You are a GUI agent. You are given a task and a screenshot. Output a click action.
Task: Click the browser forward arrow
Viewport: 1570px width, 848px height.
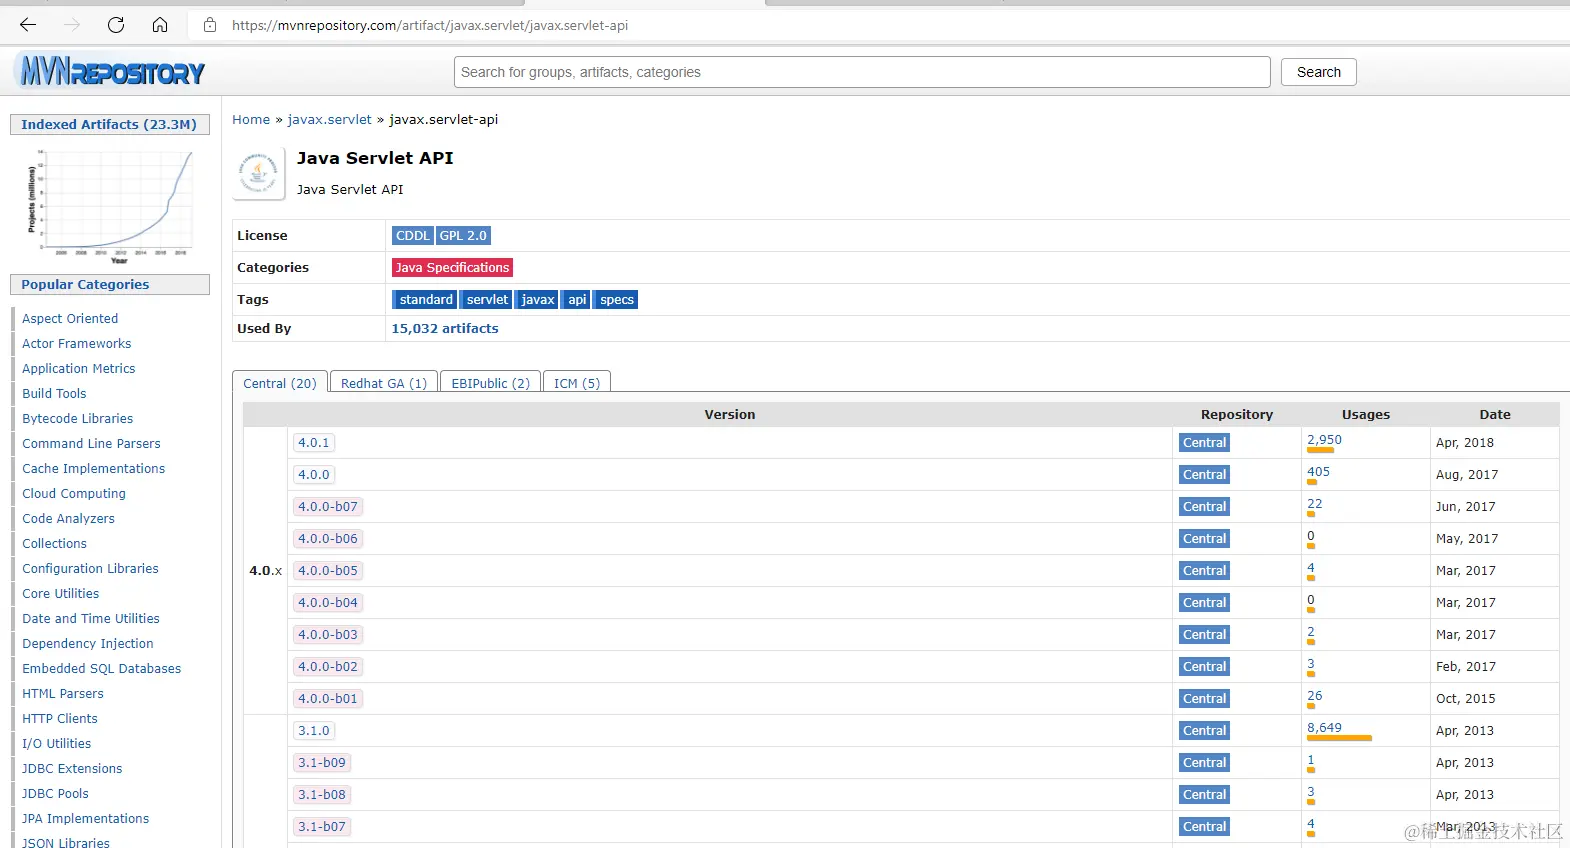coord(72,25)
